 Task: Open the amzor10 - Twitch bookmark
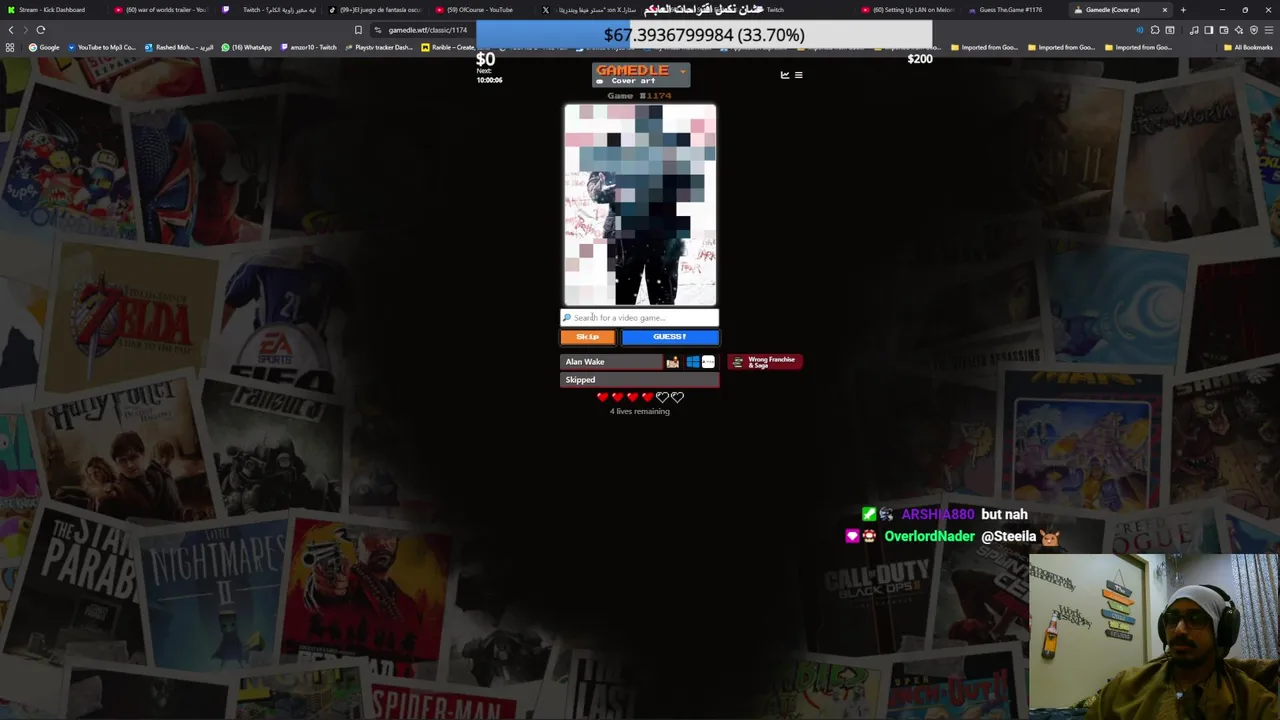(309, 47)
